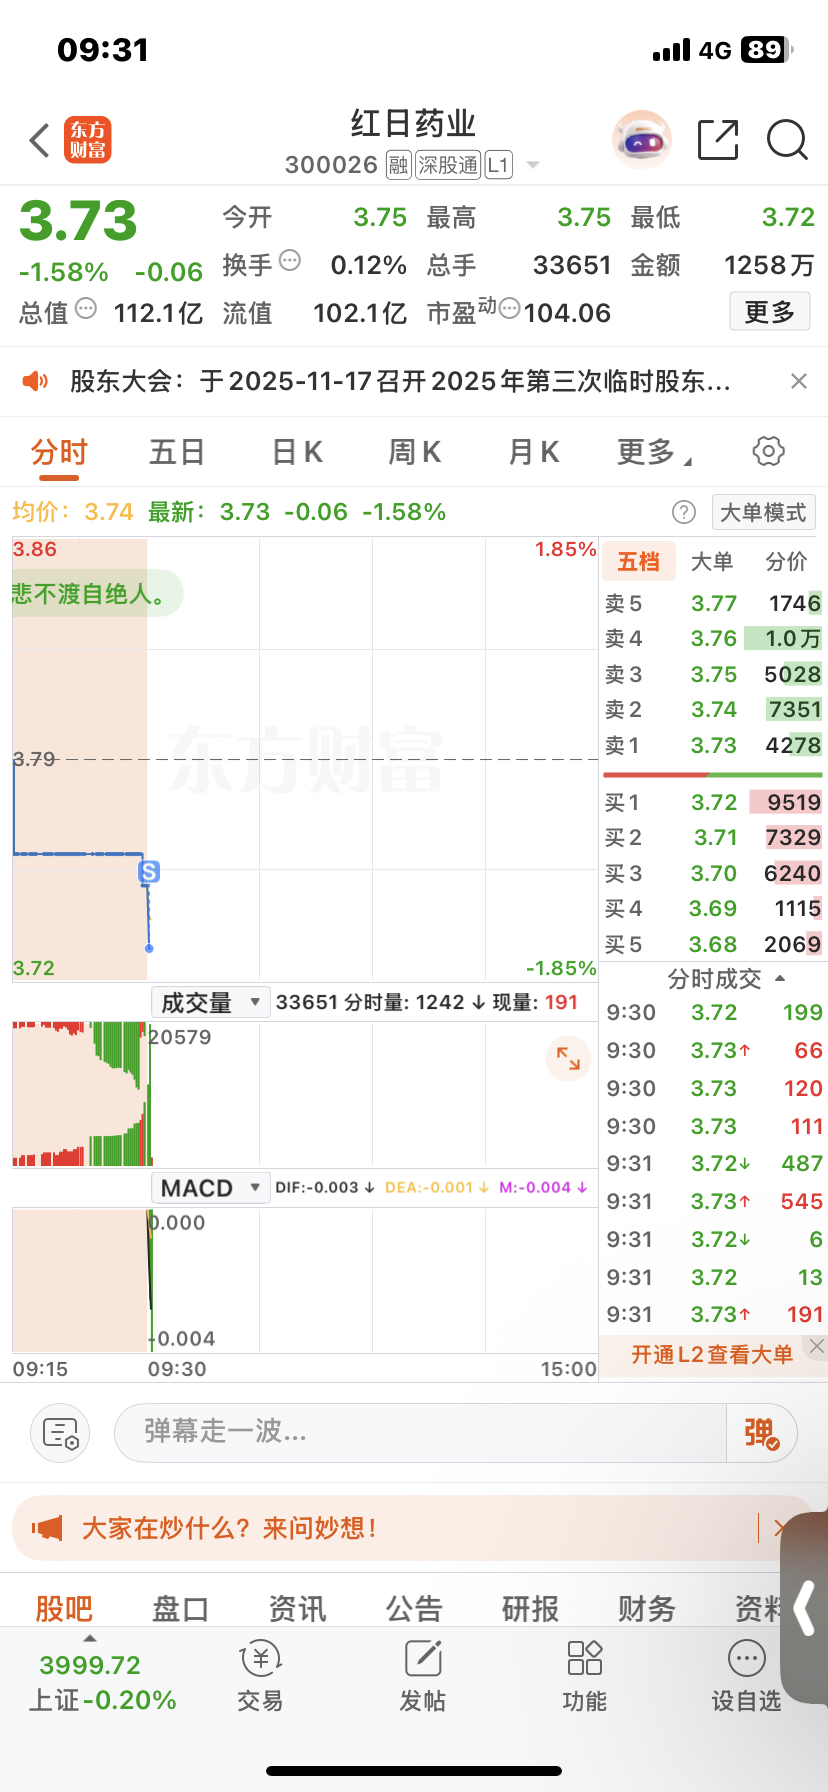Tap the megaphone icon in 妙想 banner
Image resolution: width=828 pixels, height=1792 pixels.
tap(47, 1528)
